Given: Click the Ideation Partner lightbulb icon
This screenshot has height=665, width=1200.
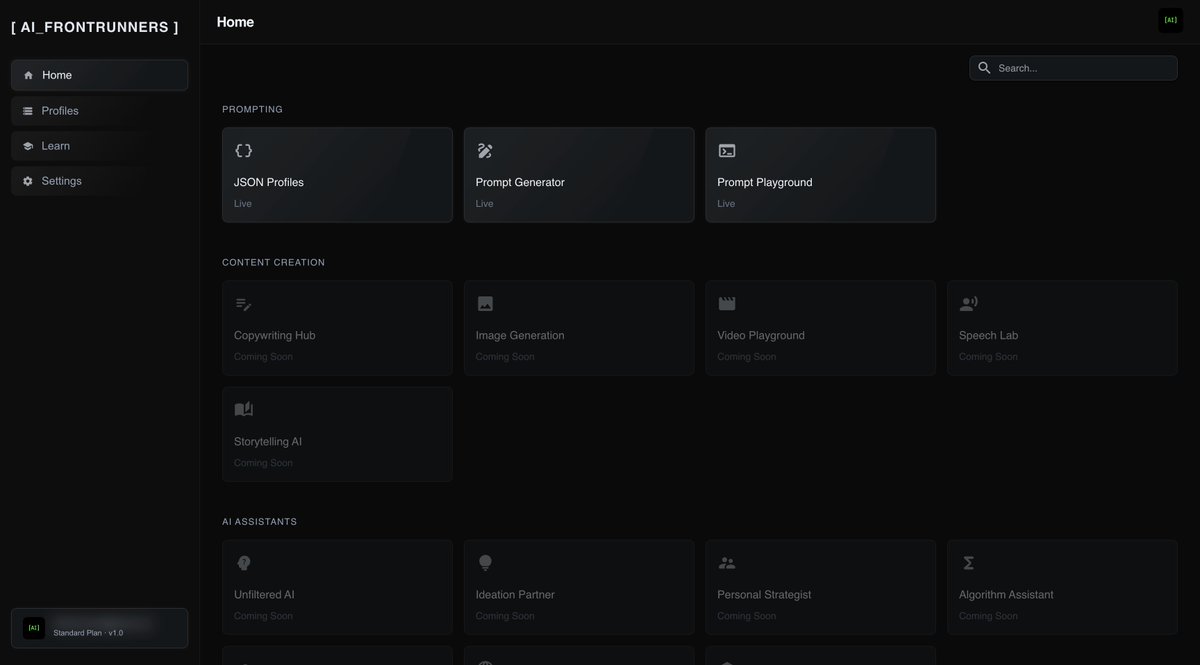Looking at the screenshot, I should [x=485, y=563].
